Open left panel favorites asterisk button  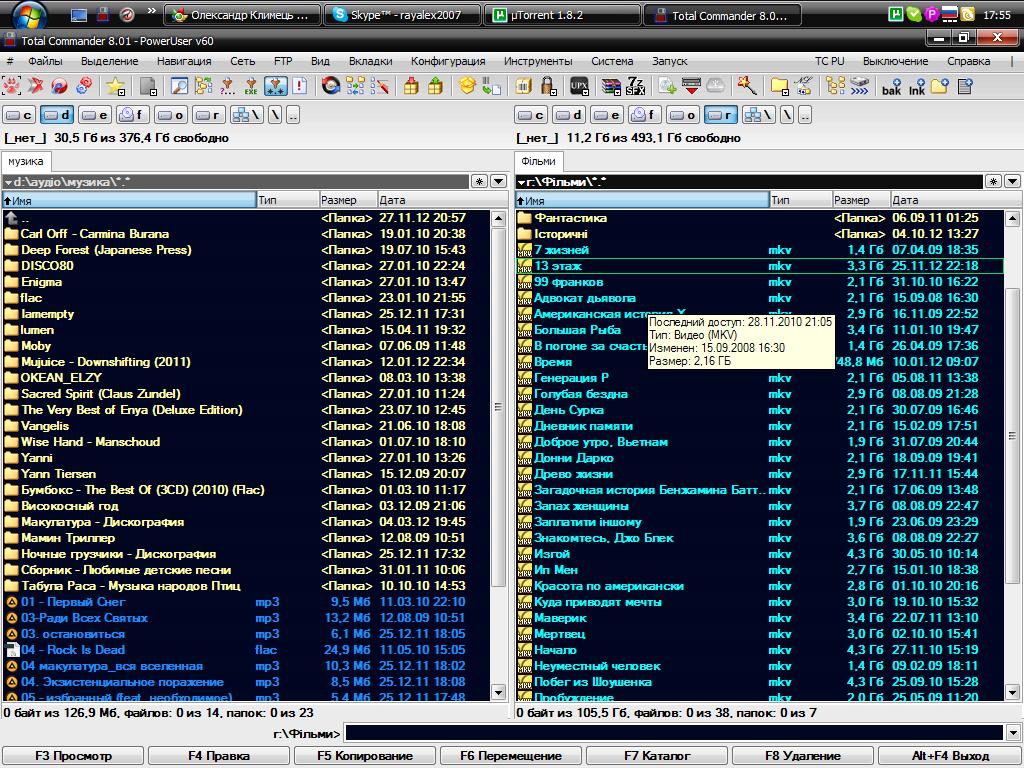(x=479, y=182)
